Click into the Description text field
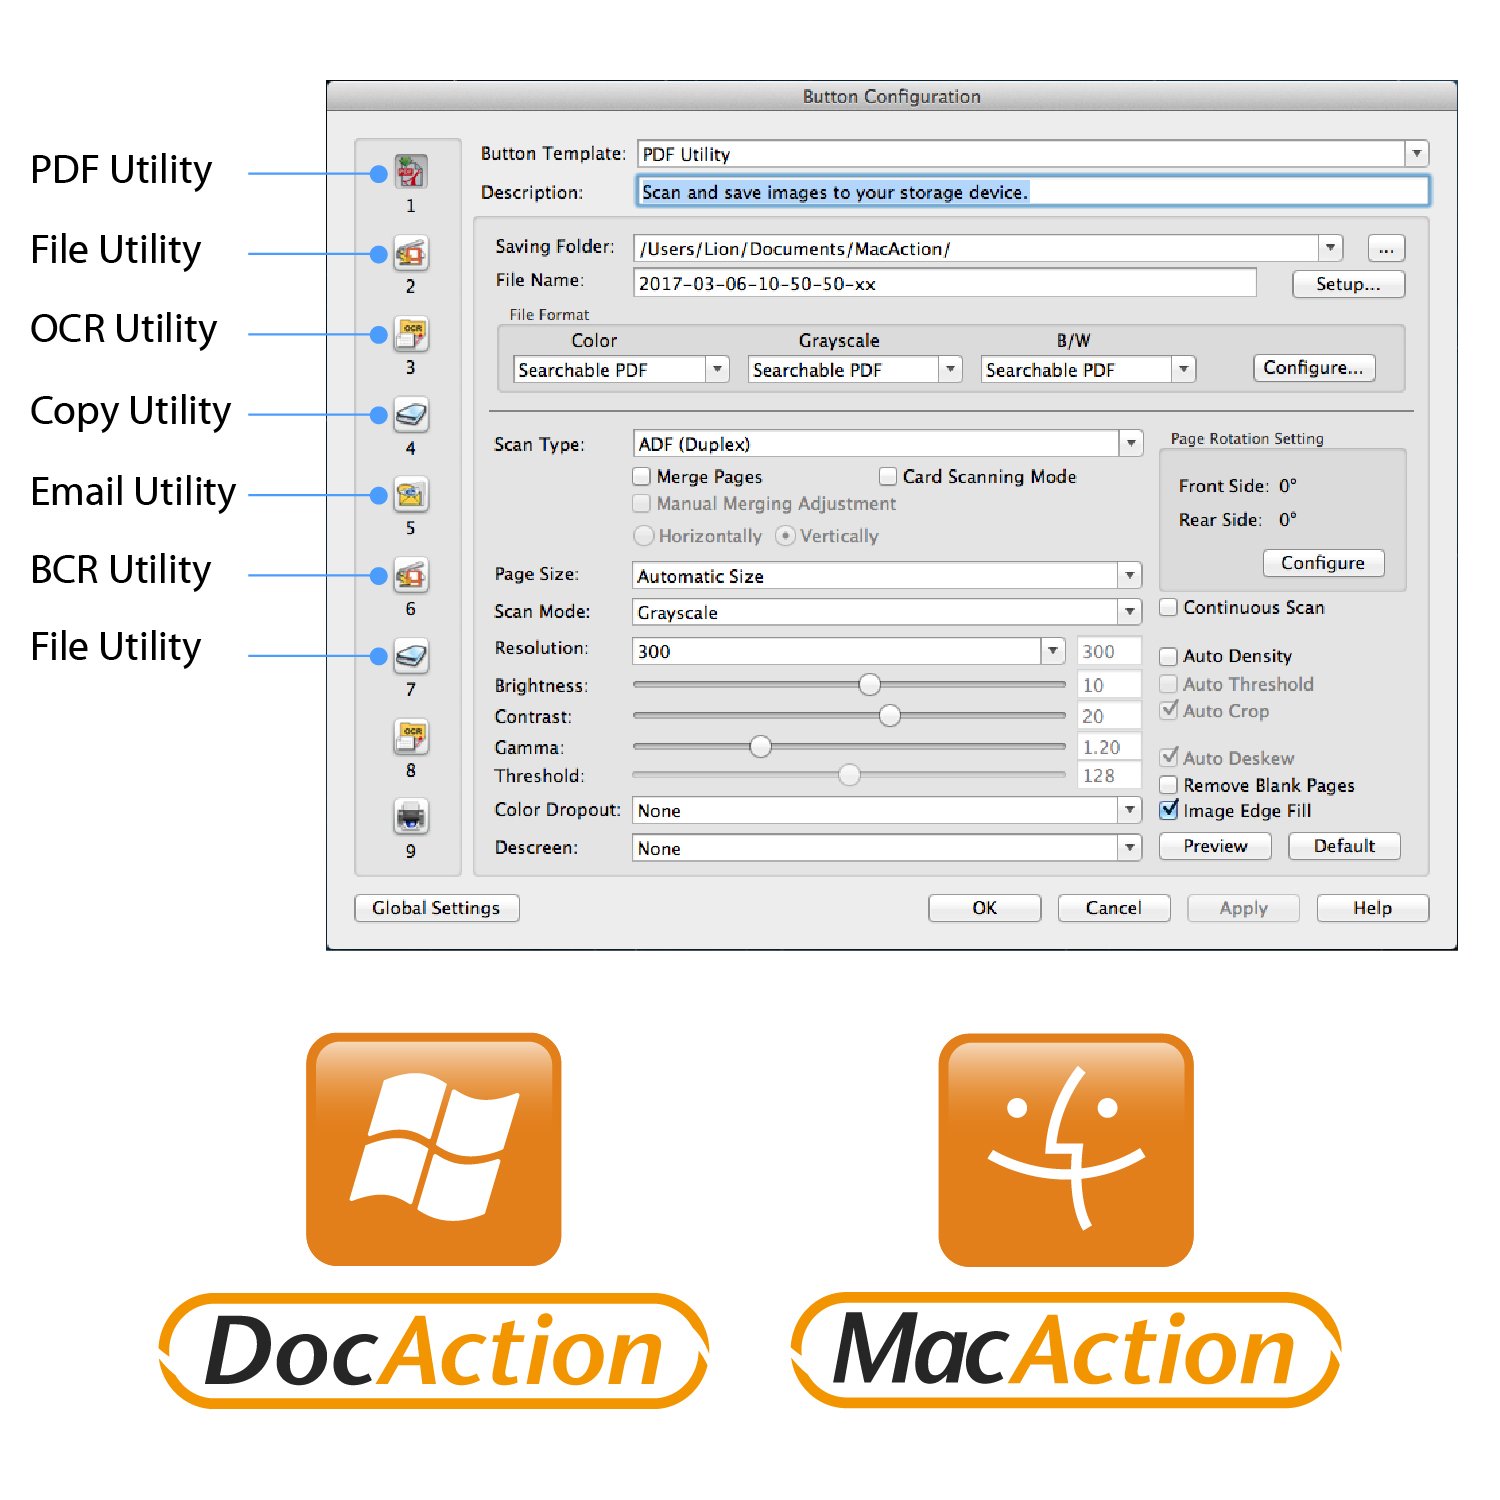The image size is (1500, 1500). point(1033,192)
